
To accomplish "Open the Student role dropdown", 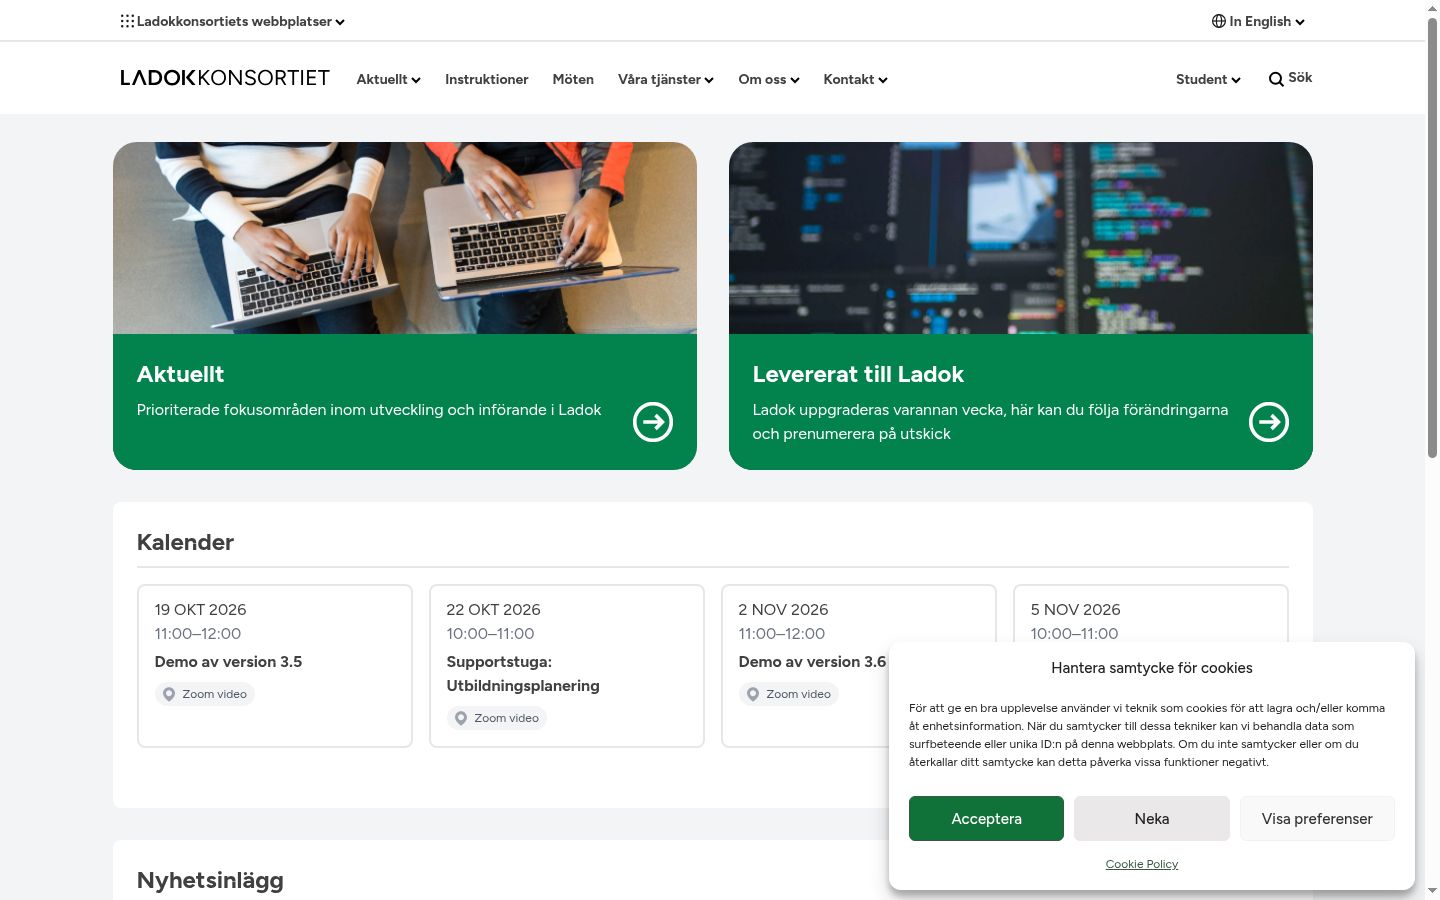I will [x=1208, y=79].
